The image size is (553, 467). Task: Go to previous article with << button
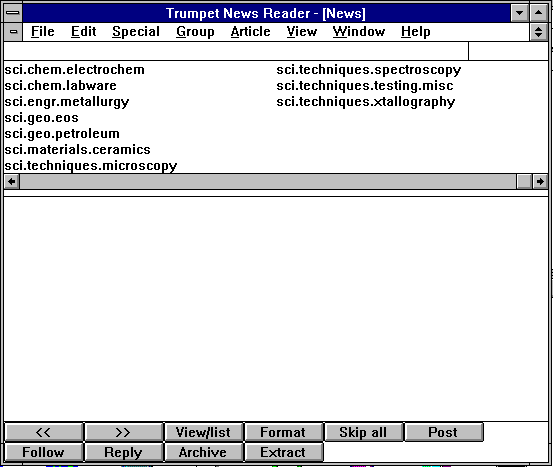(44, 432)
